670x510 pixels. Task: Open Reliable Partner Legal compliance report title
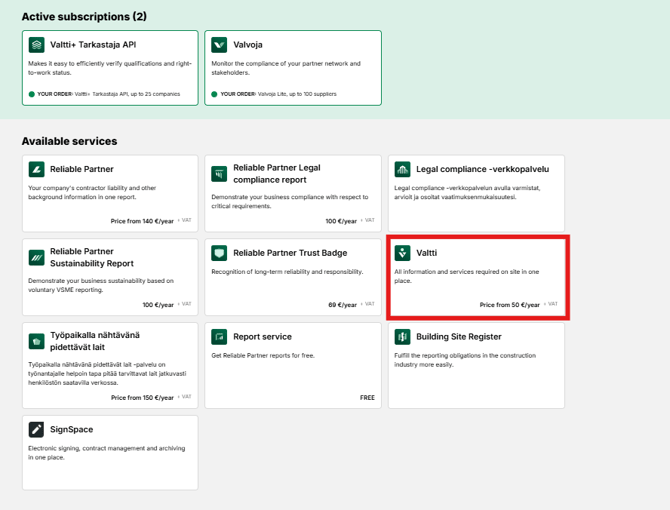coord(277,174)
